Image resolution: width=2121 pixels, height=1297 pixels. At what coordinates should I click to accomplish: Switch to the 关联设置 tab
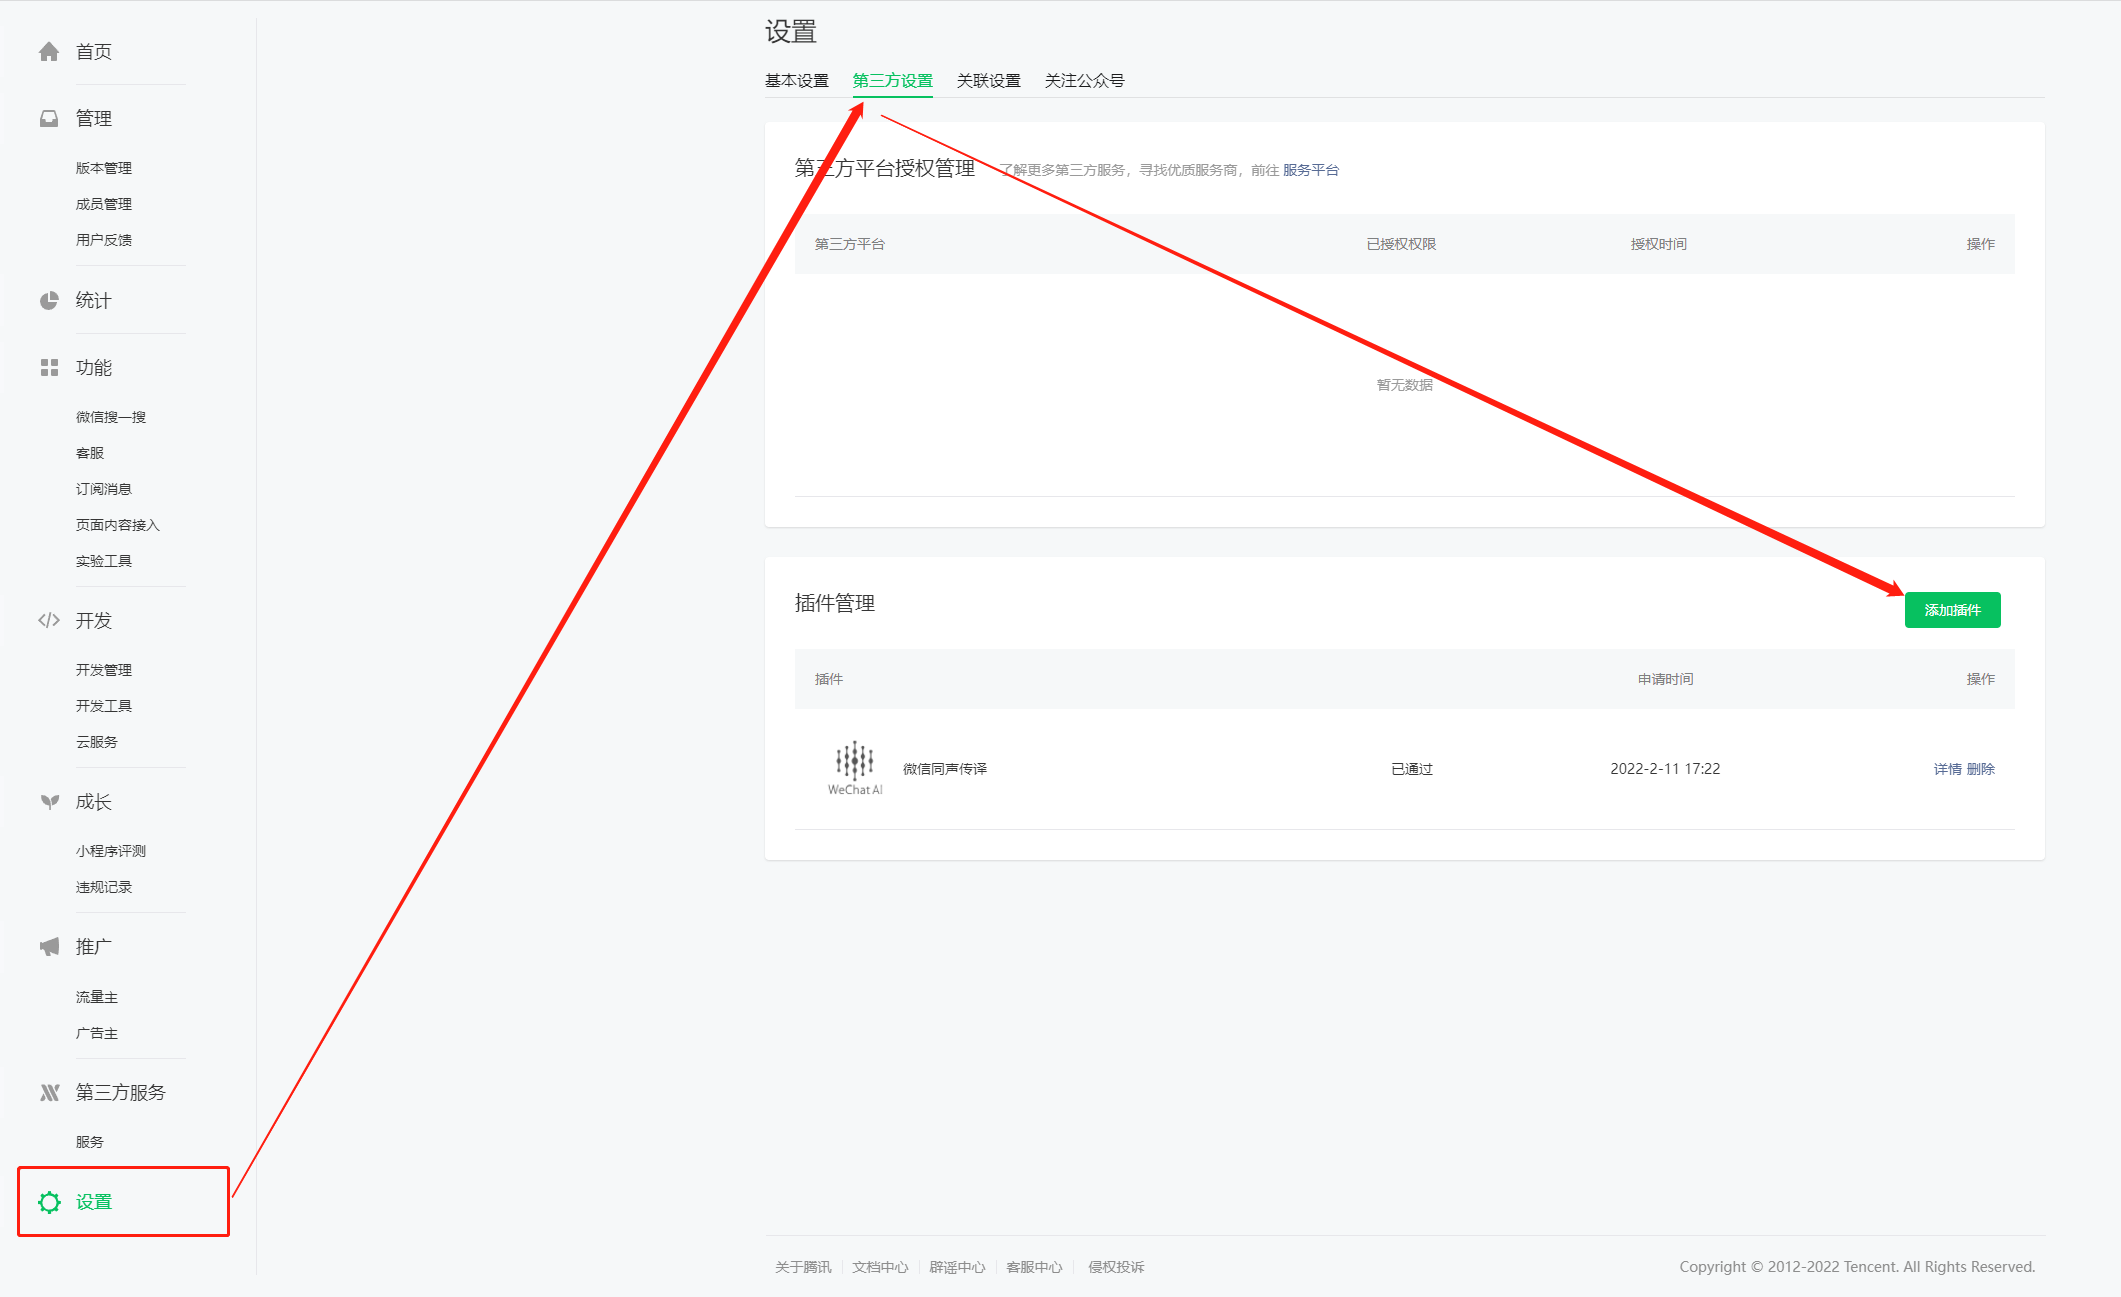coord(987,80)
